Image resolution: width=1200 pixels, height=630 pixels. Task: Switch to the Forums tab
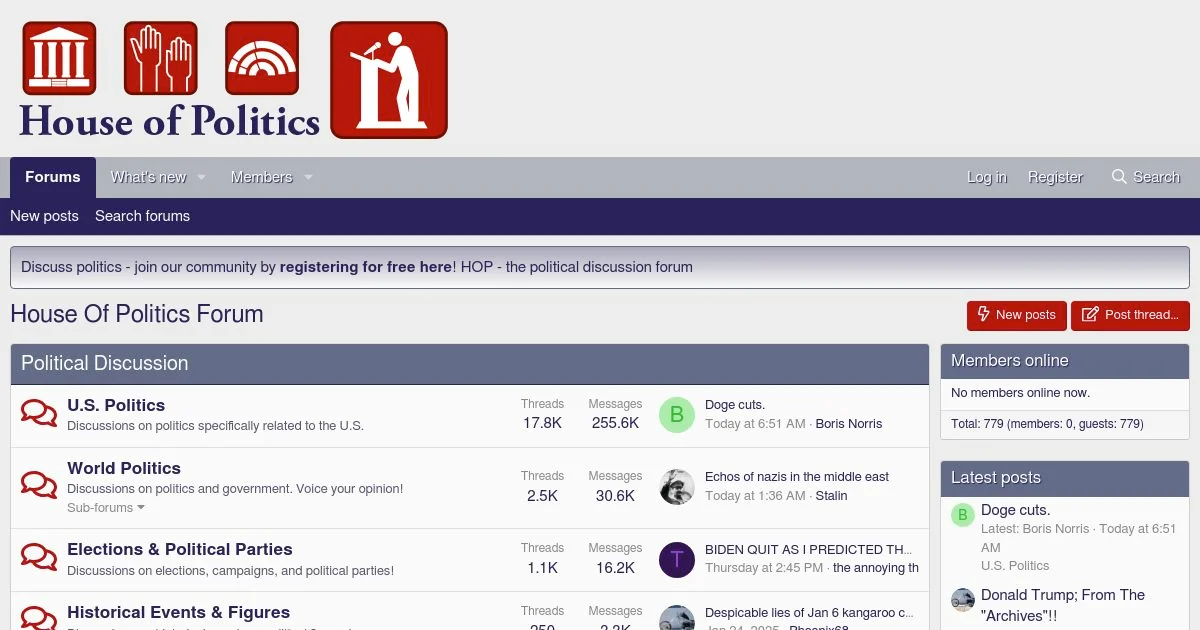pyautogui.click(x=53, y=177)
